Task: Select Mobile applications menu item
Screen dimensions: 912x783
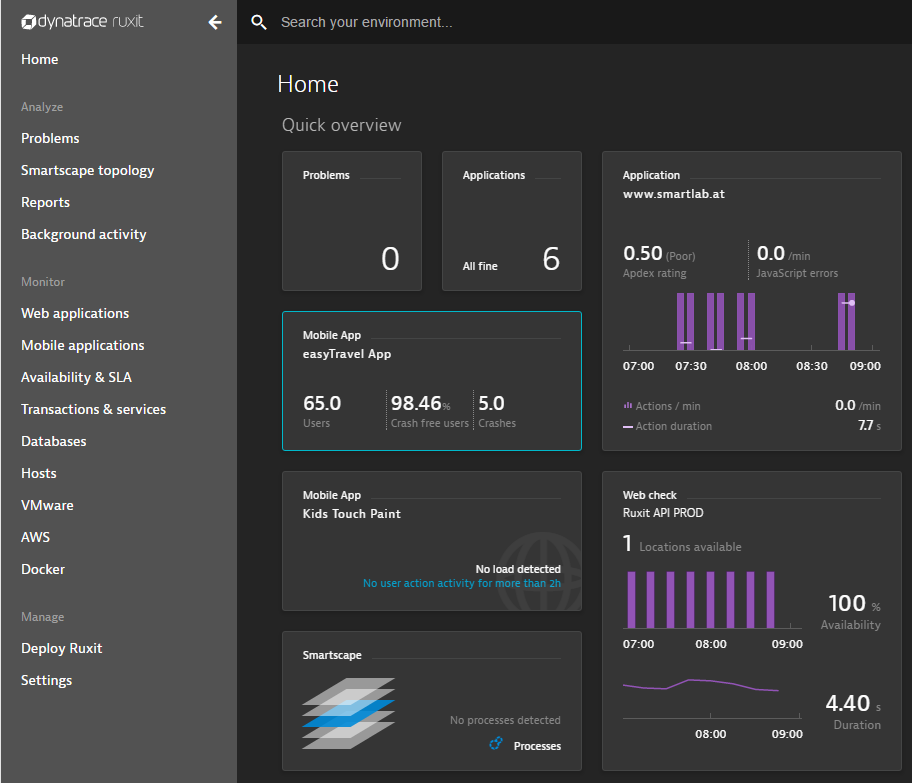Action: point(83,345)
